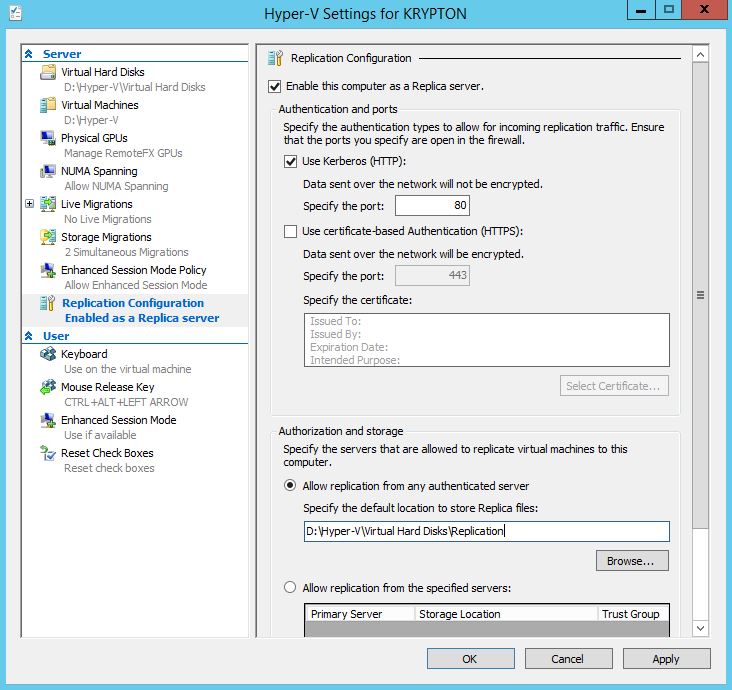Click the Mouse Release Key icon
732x690 pixels.
click(x=48, y=387)
